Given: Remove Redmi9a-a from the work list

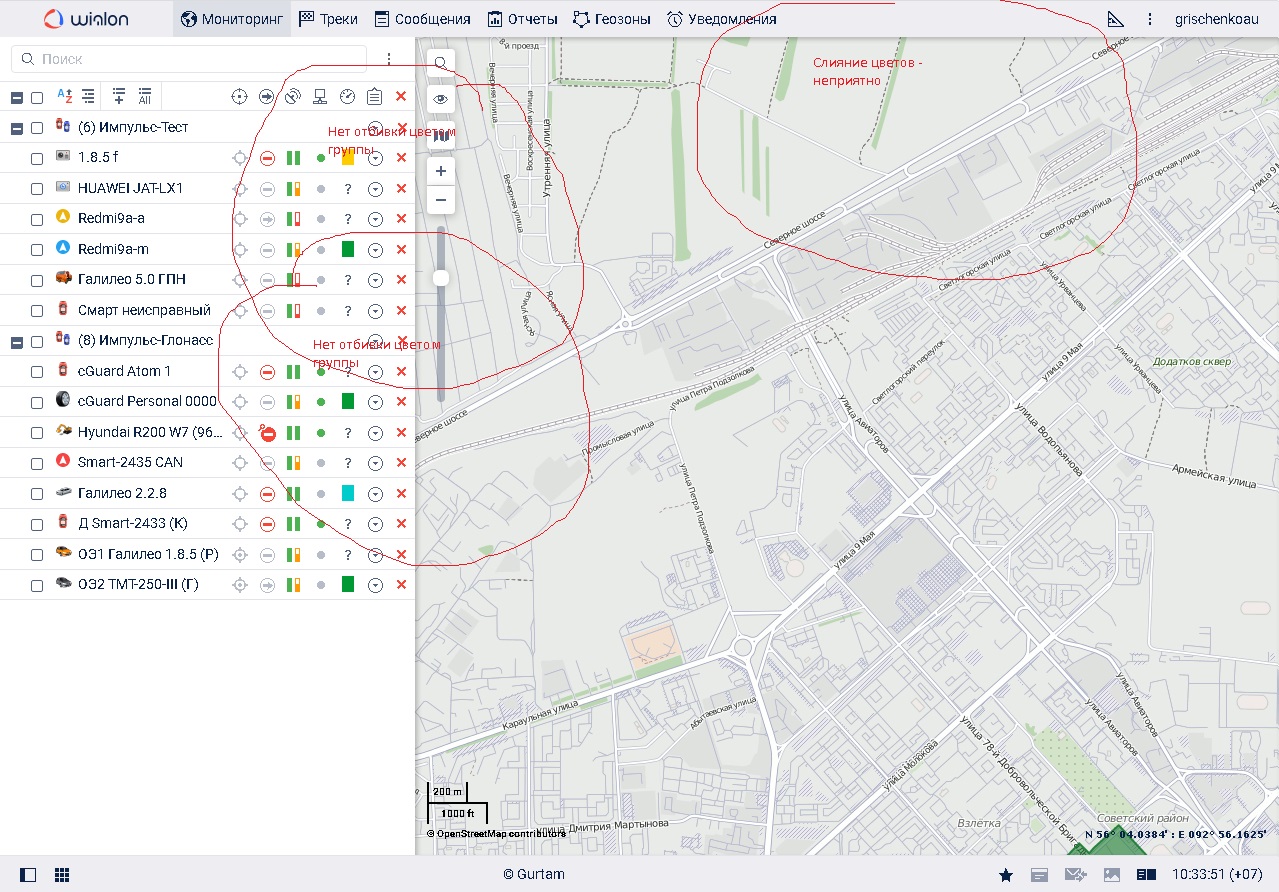Looking at the screenshot, I should pos(401,219).
